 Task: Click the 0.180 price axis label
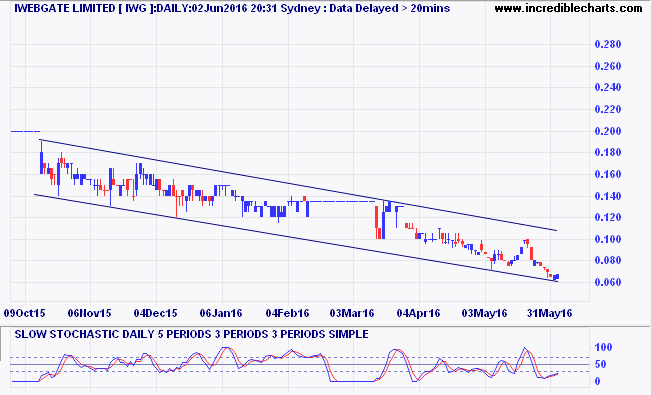point(608,152)
